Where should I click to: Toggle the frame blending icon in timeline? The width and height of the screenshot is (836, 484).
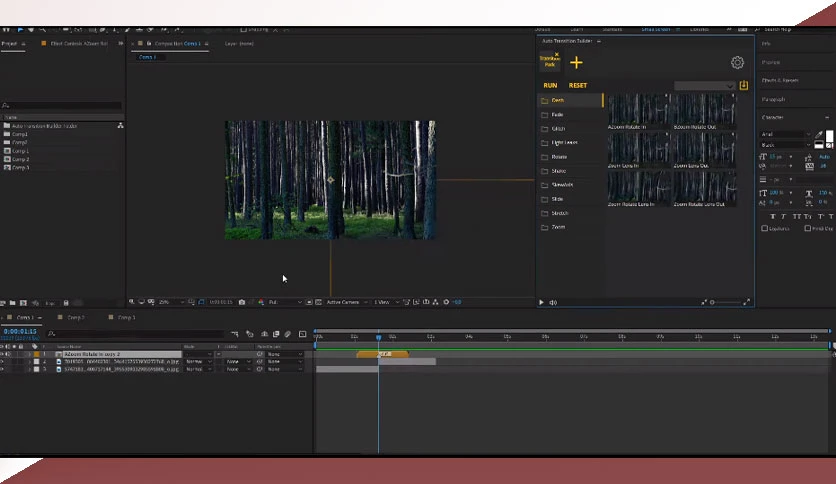276,334
